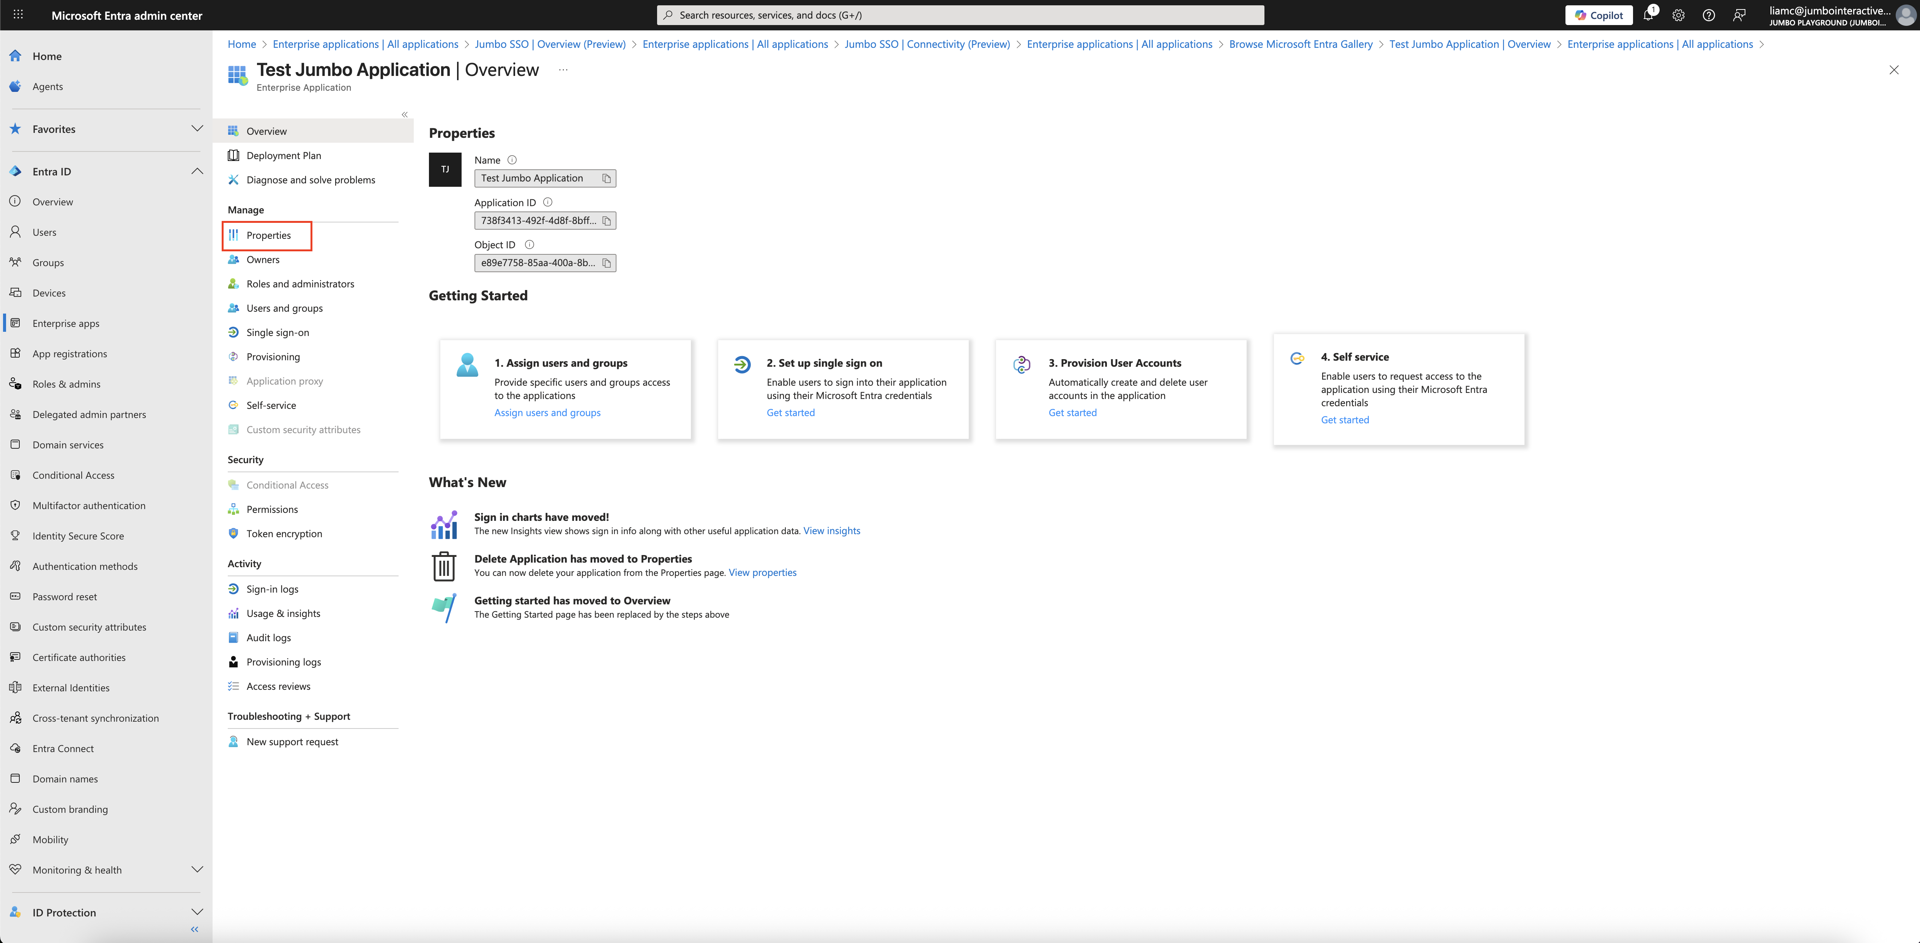
Task: Click the Self service card icon
Action: (1297, 358)
